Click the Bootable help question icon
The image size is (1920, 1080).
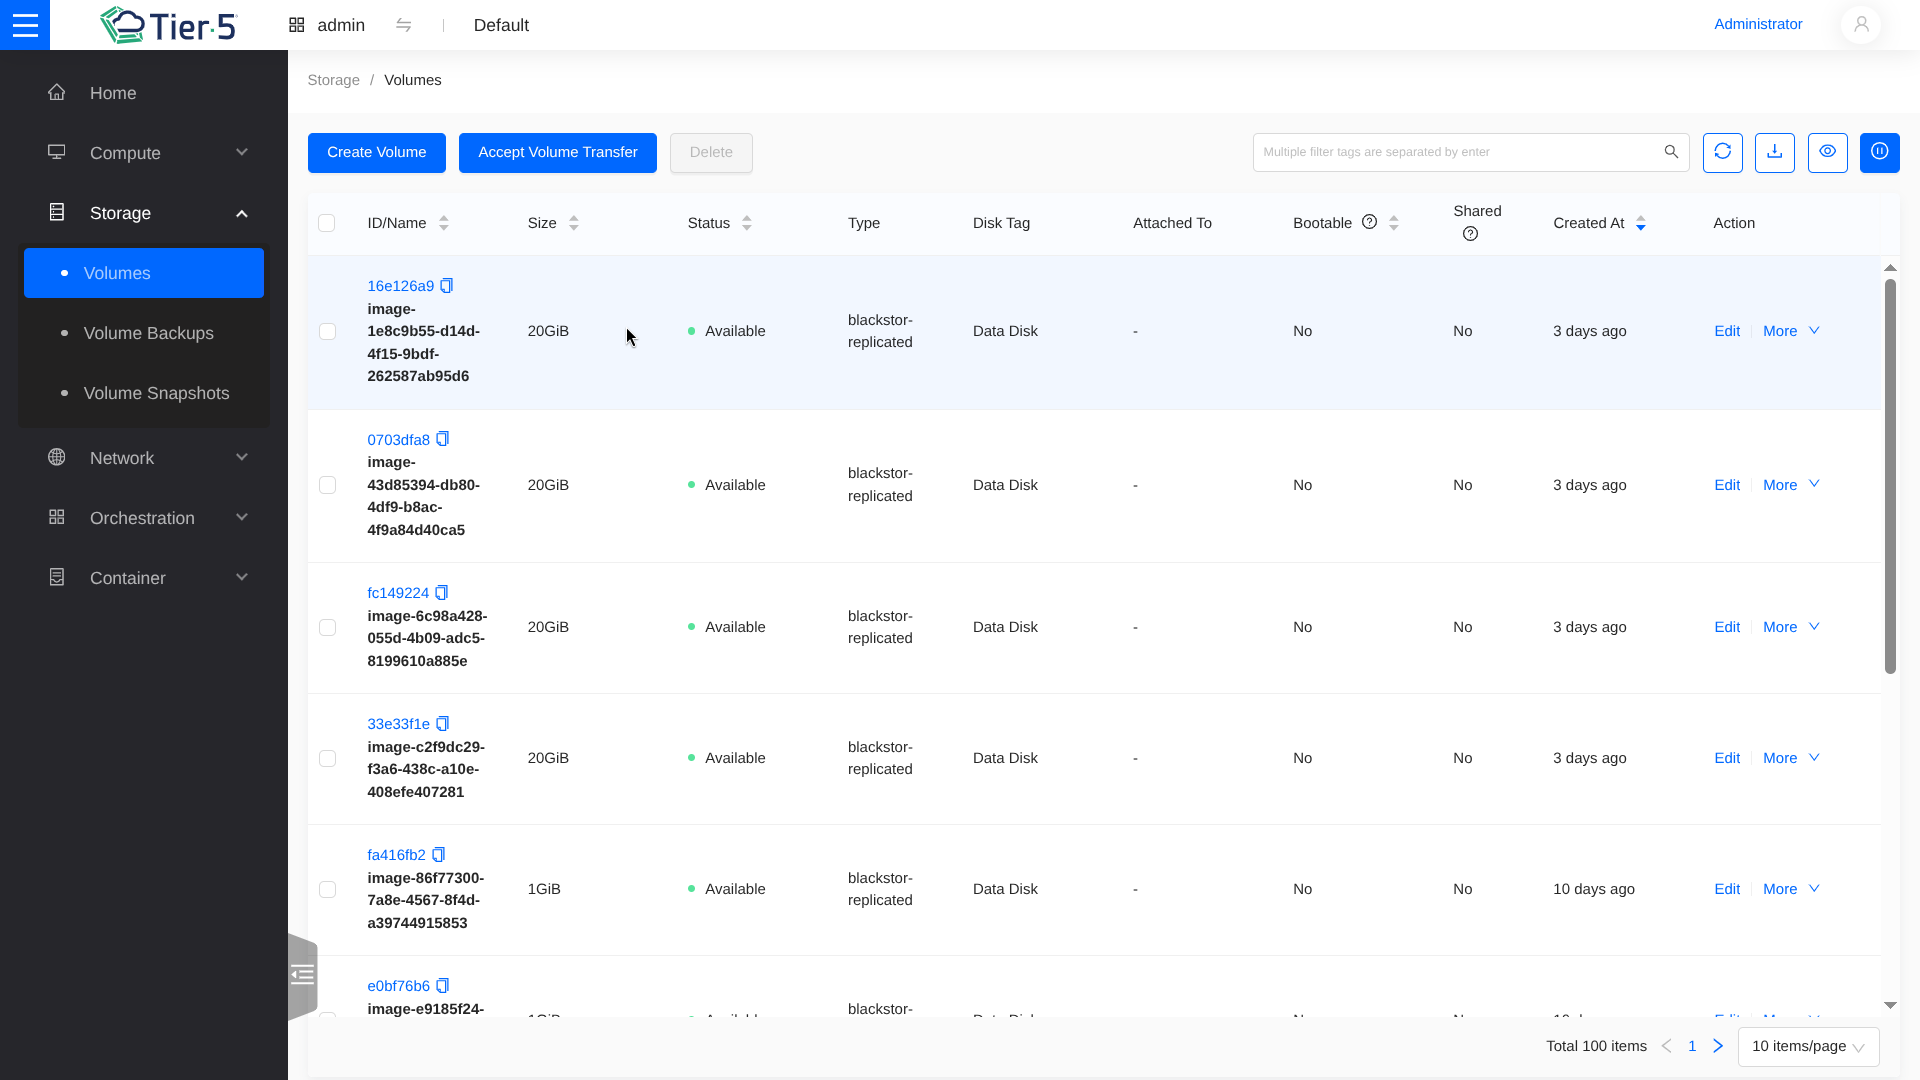point(1369,222)
